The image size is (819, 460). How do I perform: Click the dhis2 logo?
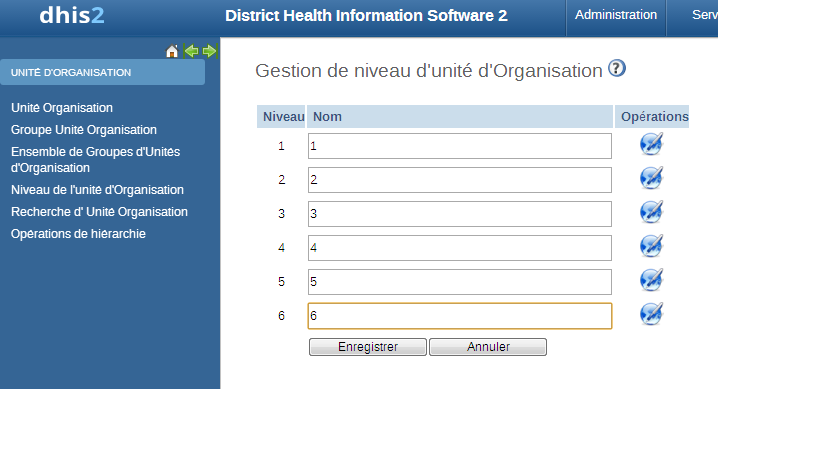[x=71, y=16]
